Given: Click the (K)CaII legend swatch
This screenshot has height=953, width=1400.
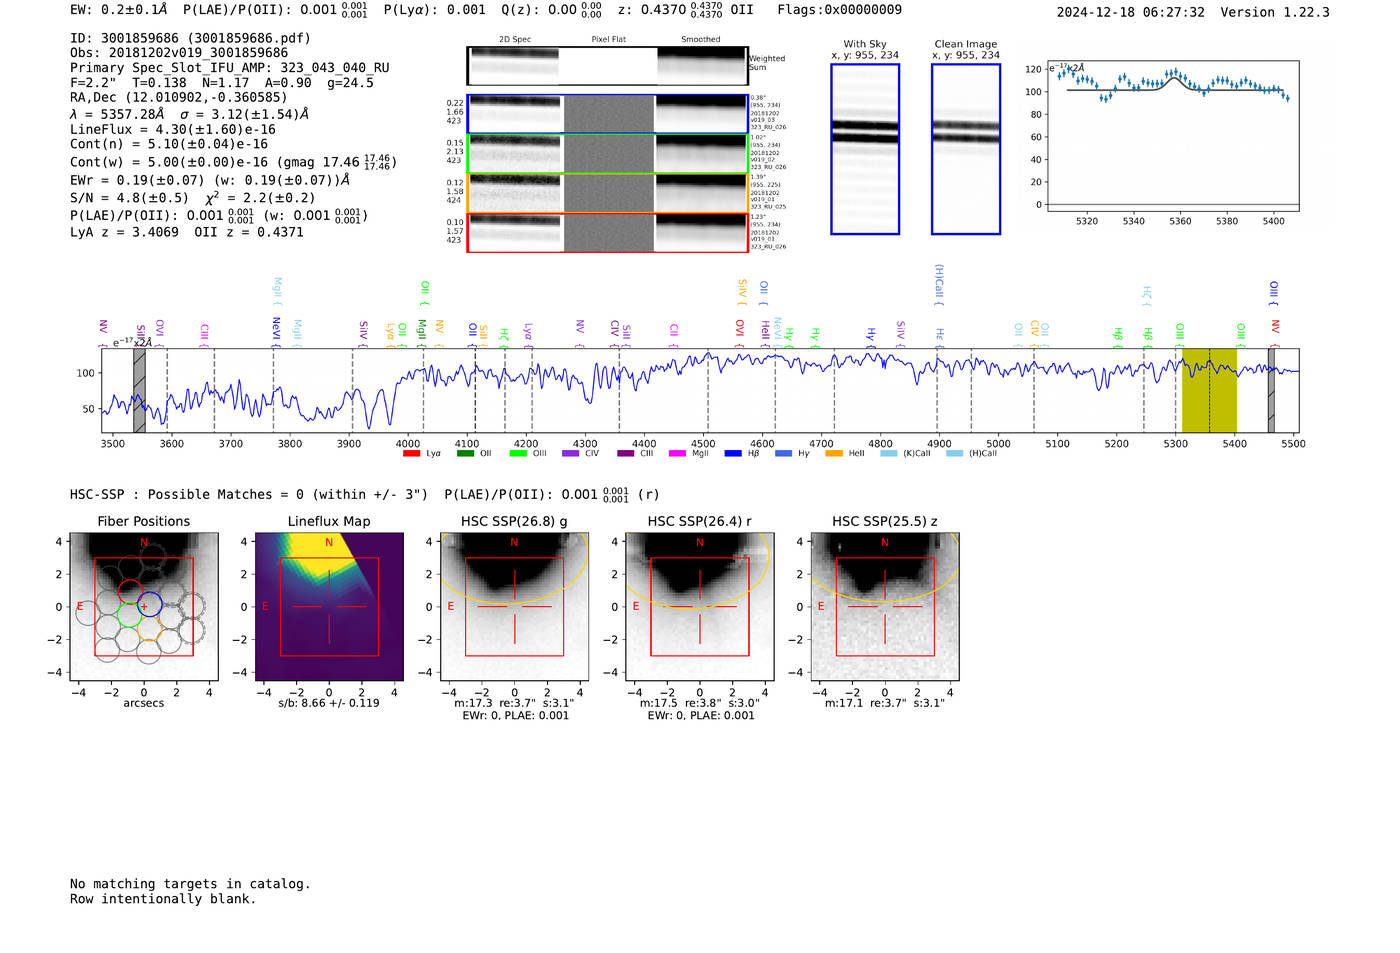Looking at the screenshot, I should pos(889,454).
